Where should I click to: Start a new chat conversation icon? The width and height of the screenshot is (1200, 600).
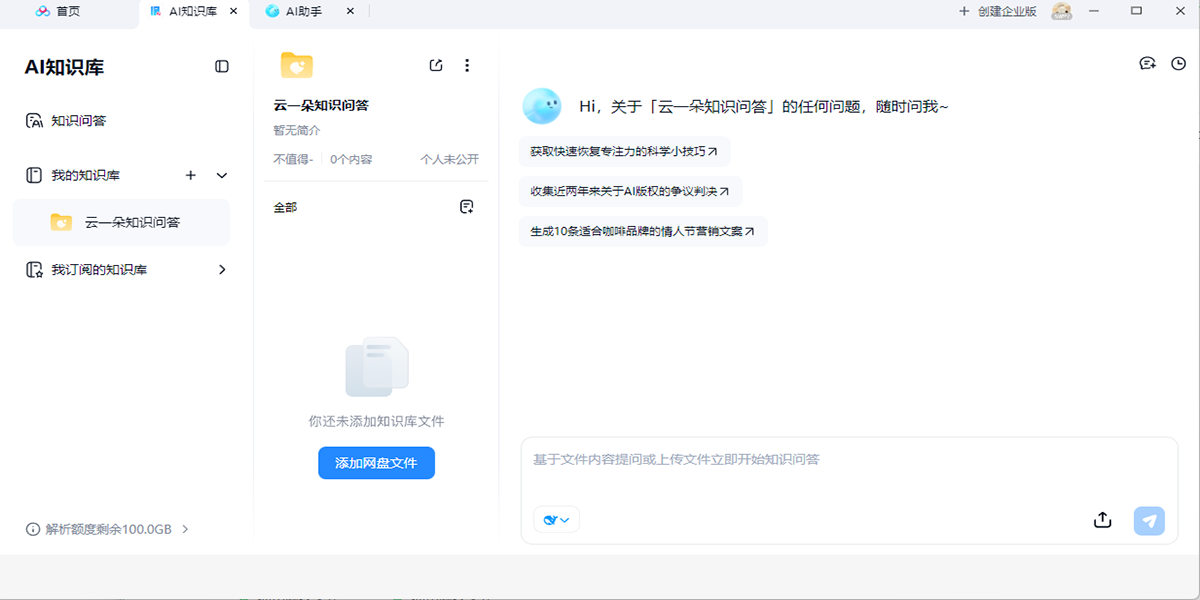(1147, 64)
